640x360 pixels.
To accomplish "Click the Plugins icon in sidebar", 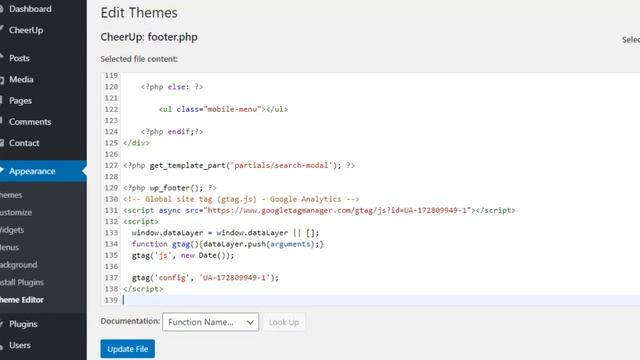I will [2, 324].
